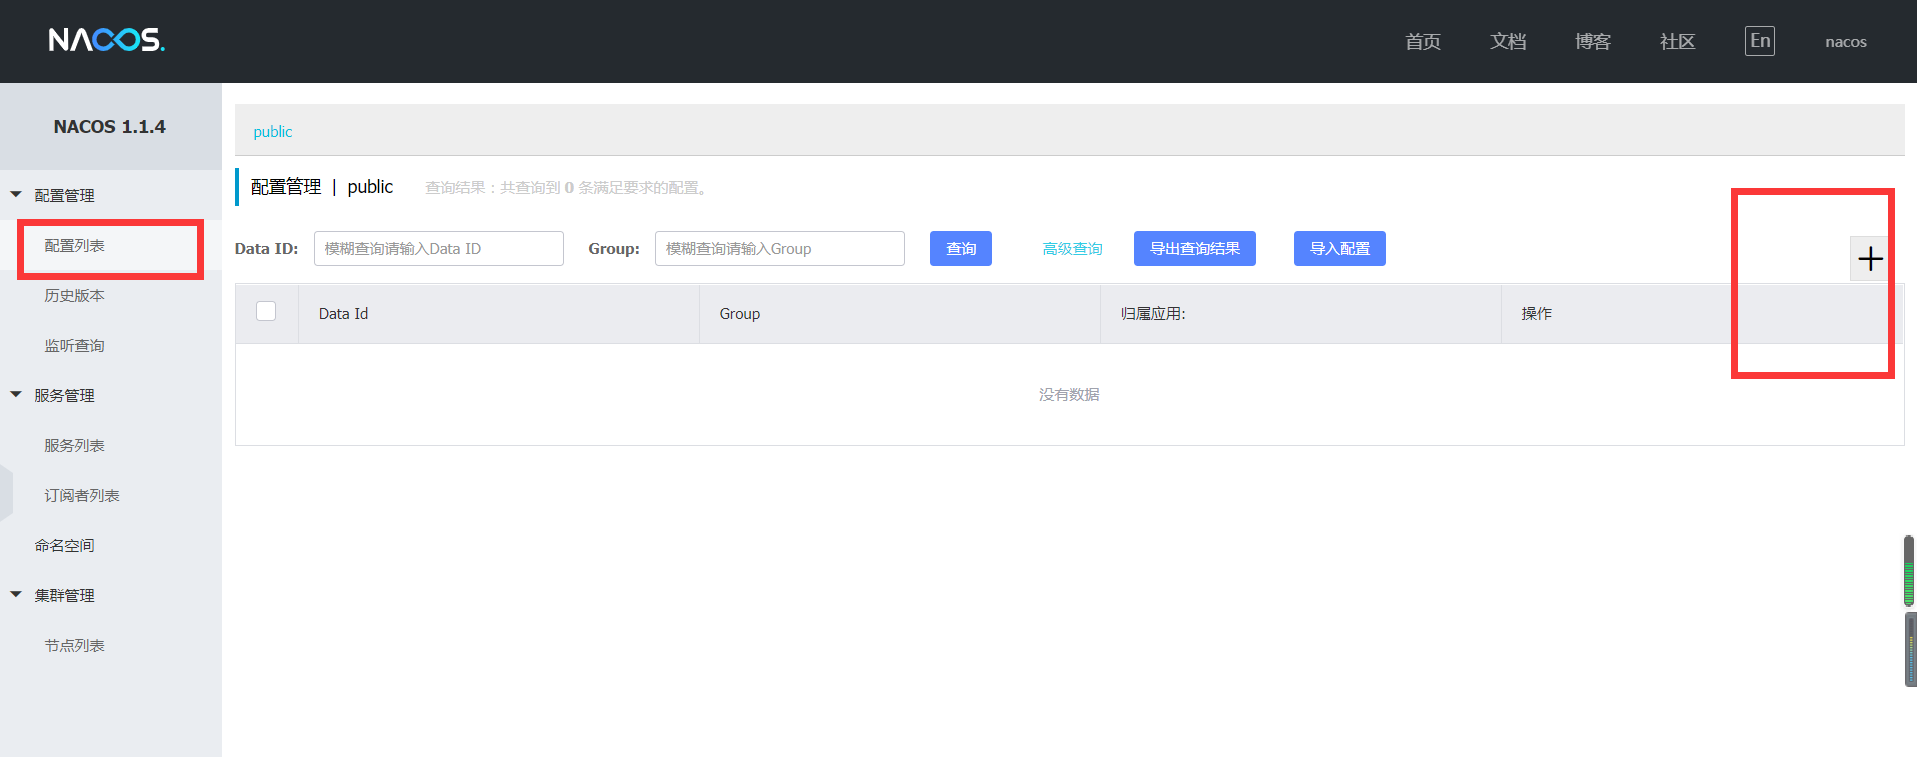The height and width of the screenshot is (757, 1917).
Task: Open 文档 in top navigation
Action: tap(1508, 42)
